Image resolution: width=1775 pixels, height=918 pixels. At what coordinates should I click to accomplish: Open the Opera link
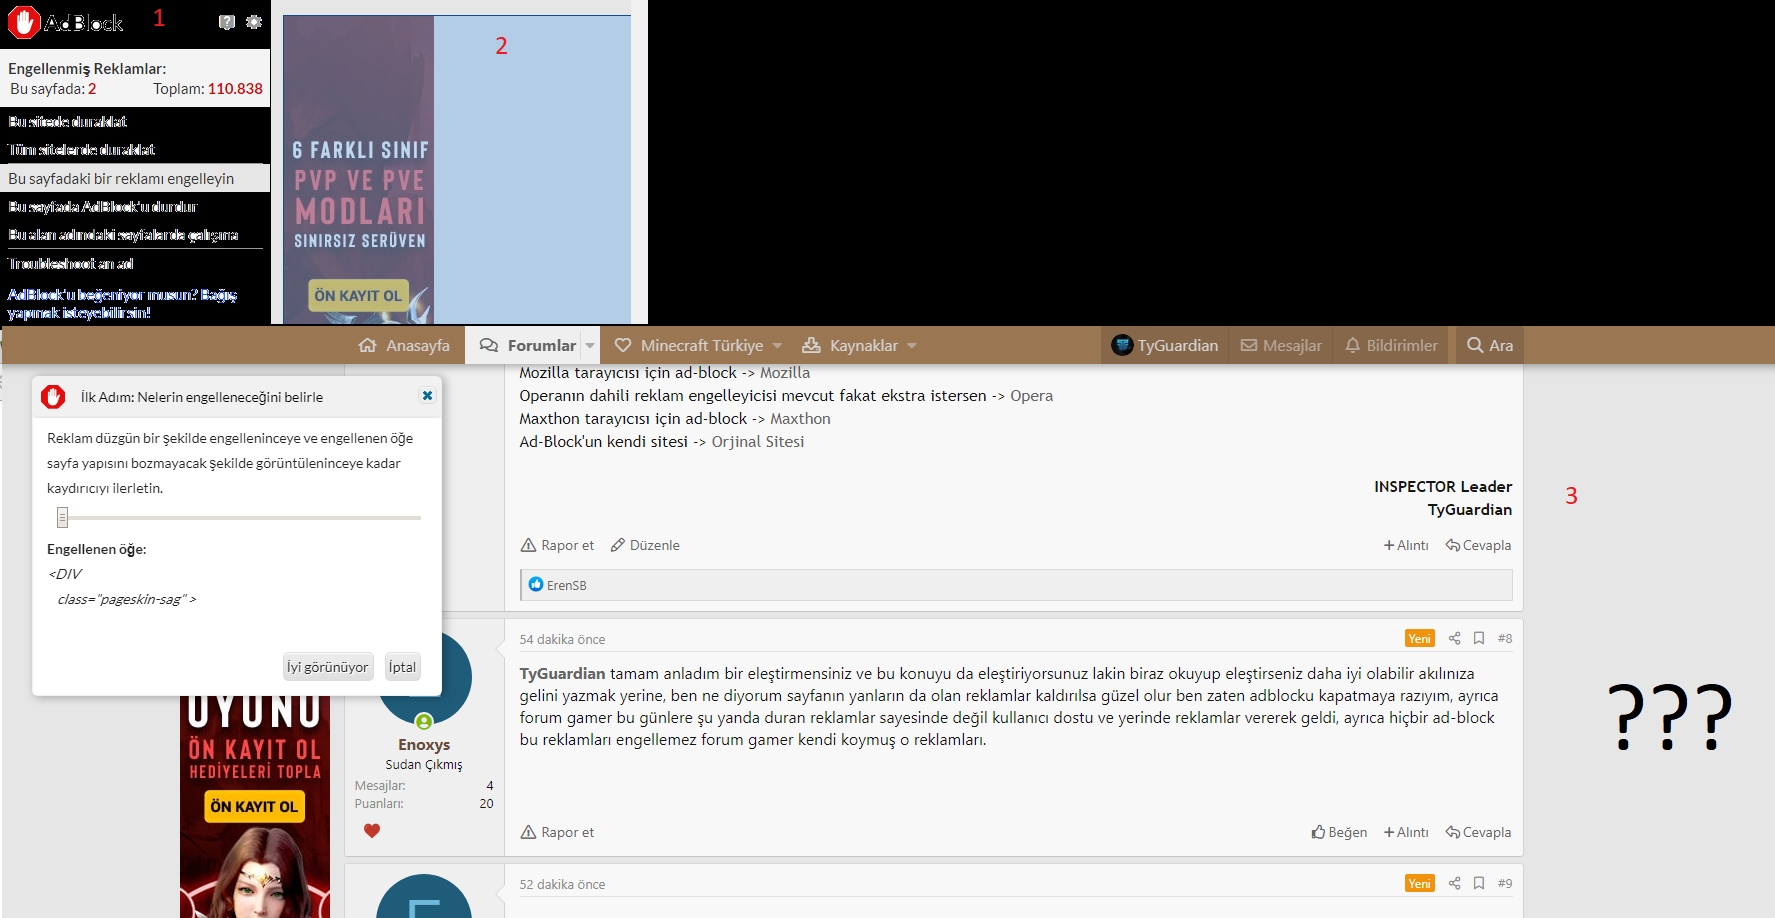coord(1031,396)
